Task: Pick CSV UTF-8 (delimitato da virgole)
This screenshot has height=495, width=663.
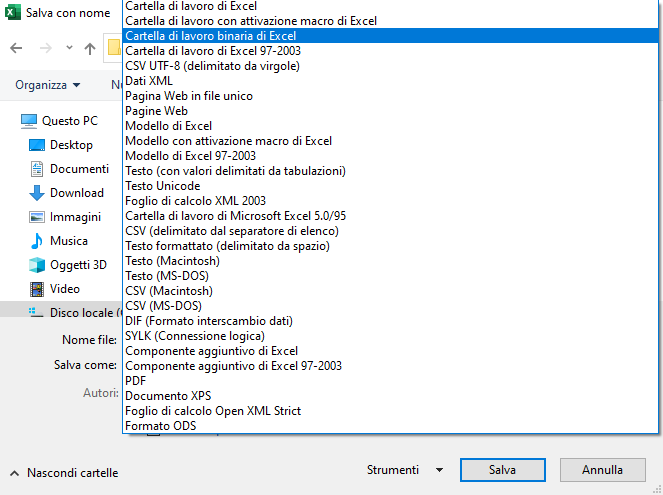Action: (x=390, y=66)
